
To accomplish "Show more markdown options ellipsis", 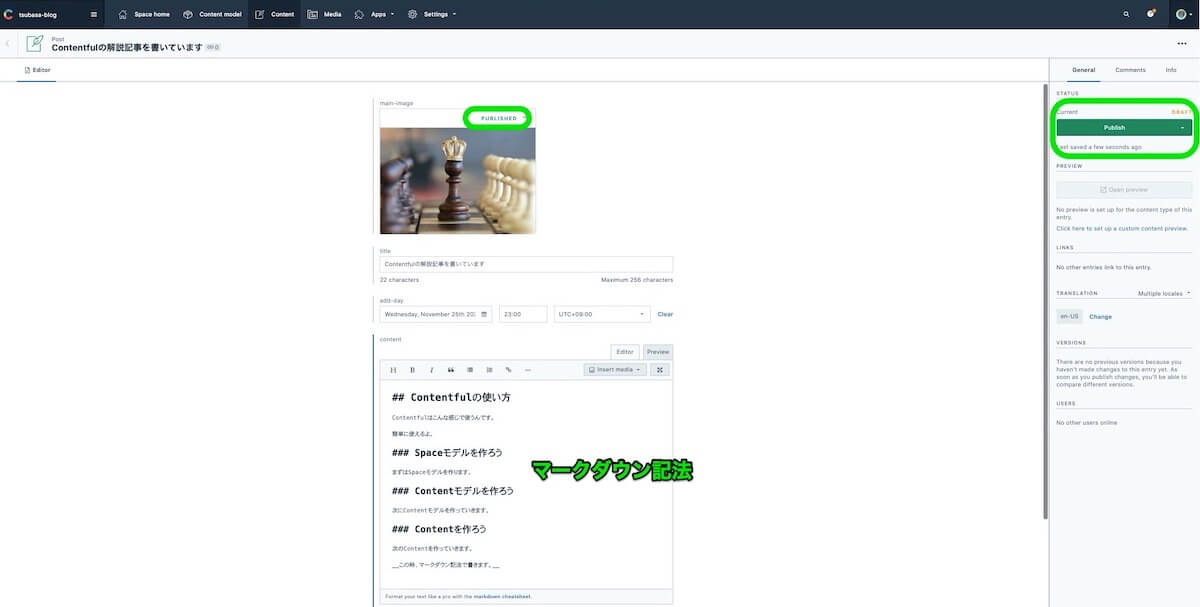I will click(528, 370).
